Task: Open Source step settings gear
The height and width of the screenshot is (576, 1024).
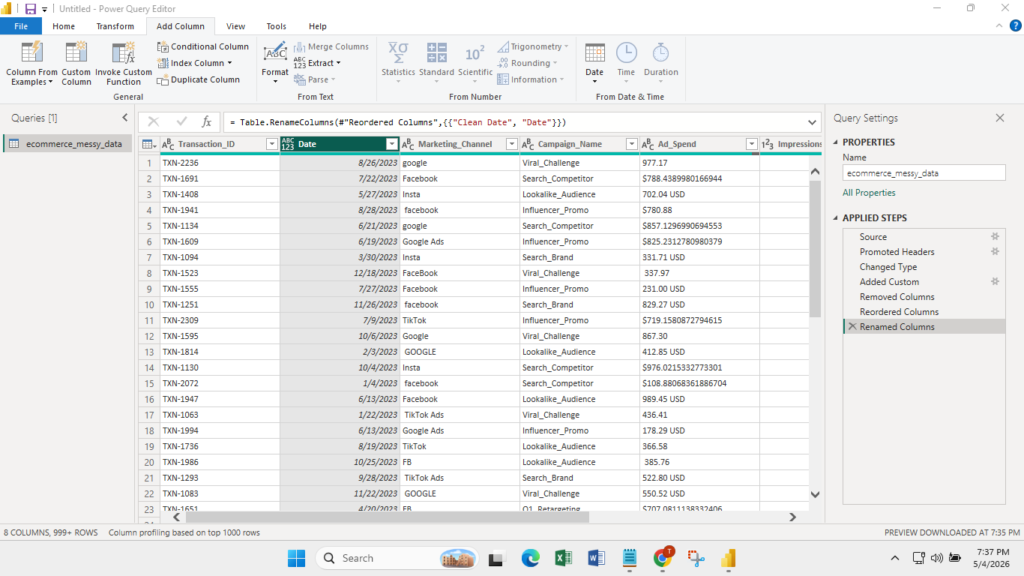Action: [995, 236]
